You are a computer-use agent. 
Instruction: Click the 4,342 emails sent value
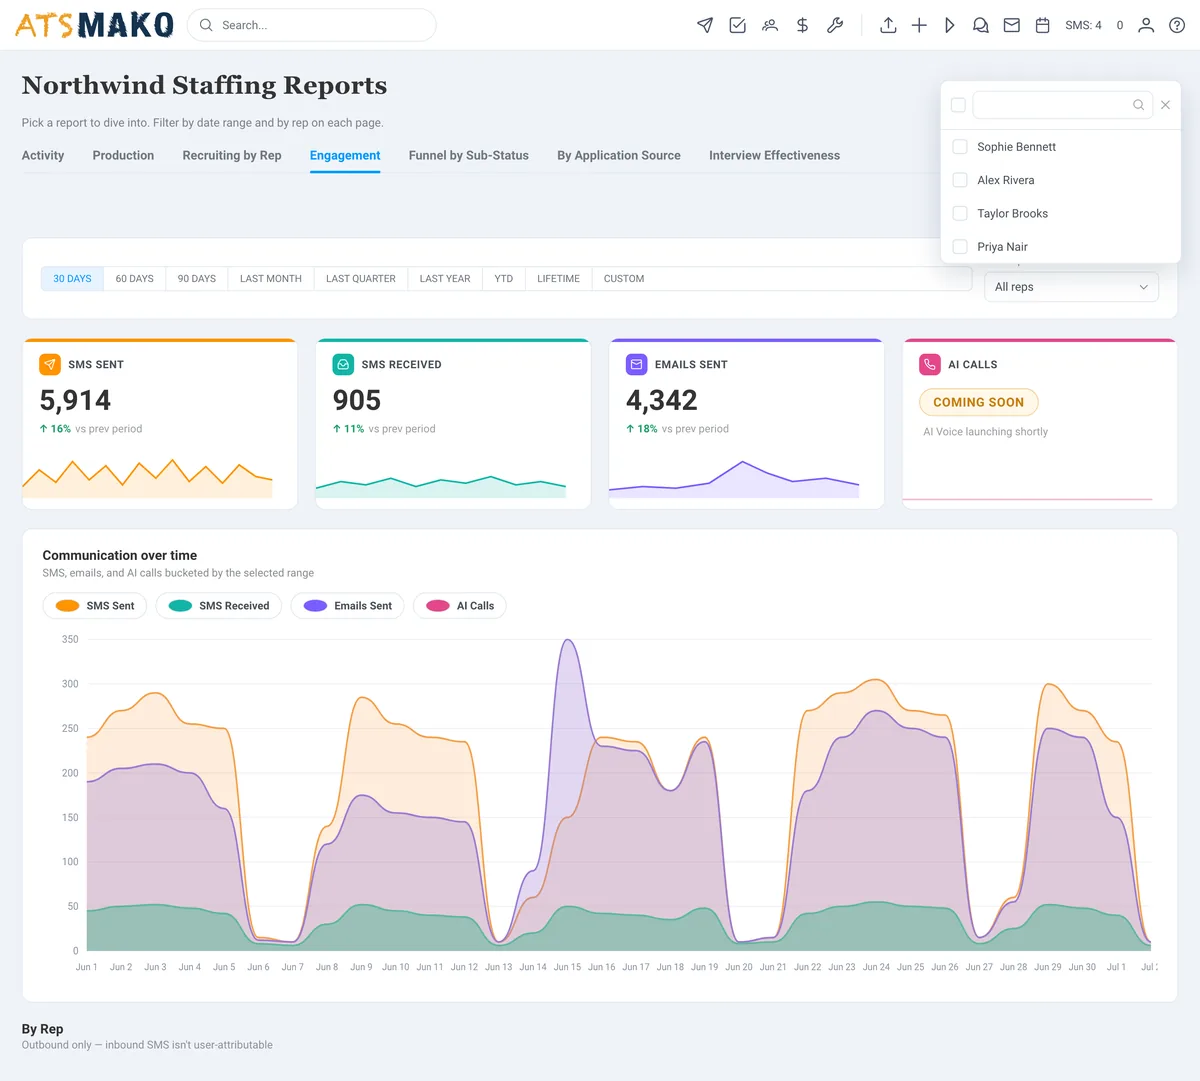(x=662, y=400)
